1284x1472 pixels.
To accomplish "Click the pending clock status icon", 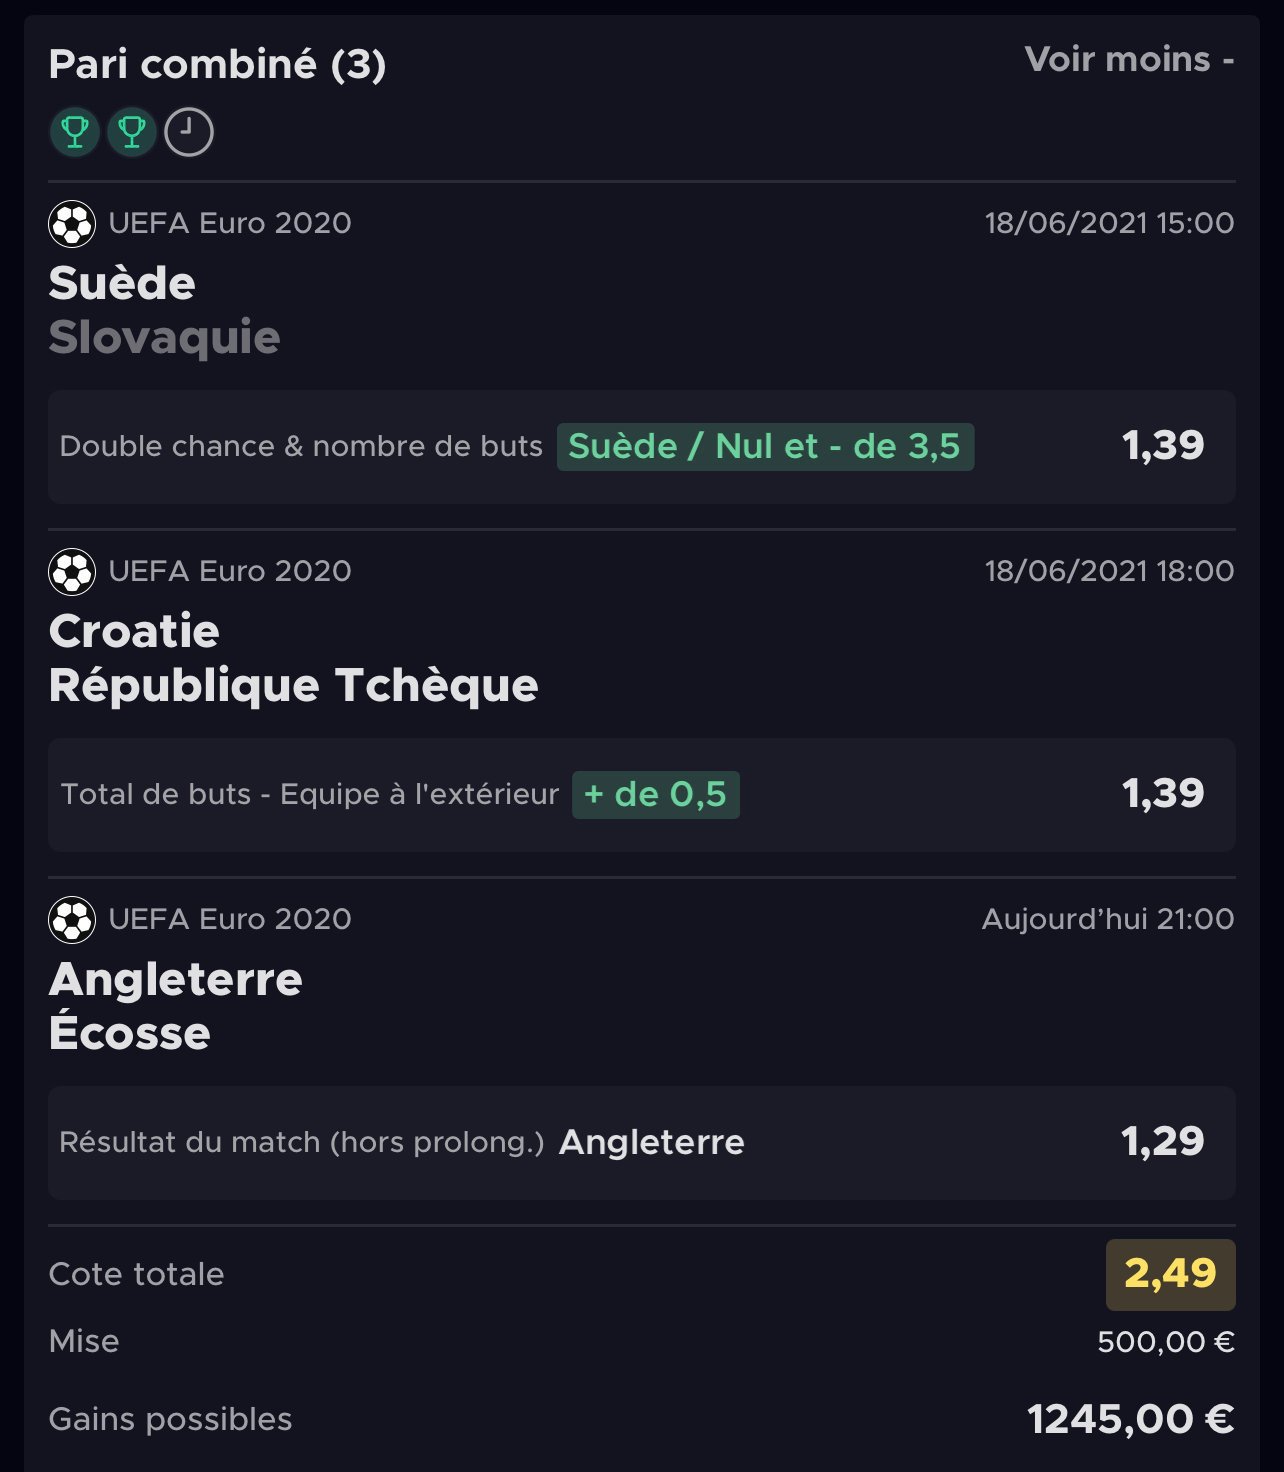I will pyautogui.click(x=189, y=132).
